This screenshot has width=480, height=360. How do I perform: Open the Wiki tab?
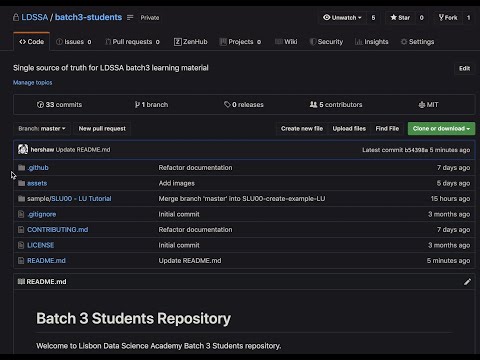click(286, 42)
